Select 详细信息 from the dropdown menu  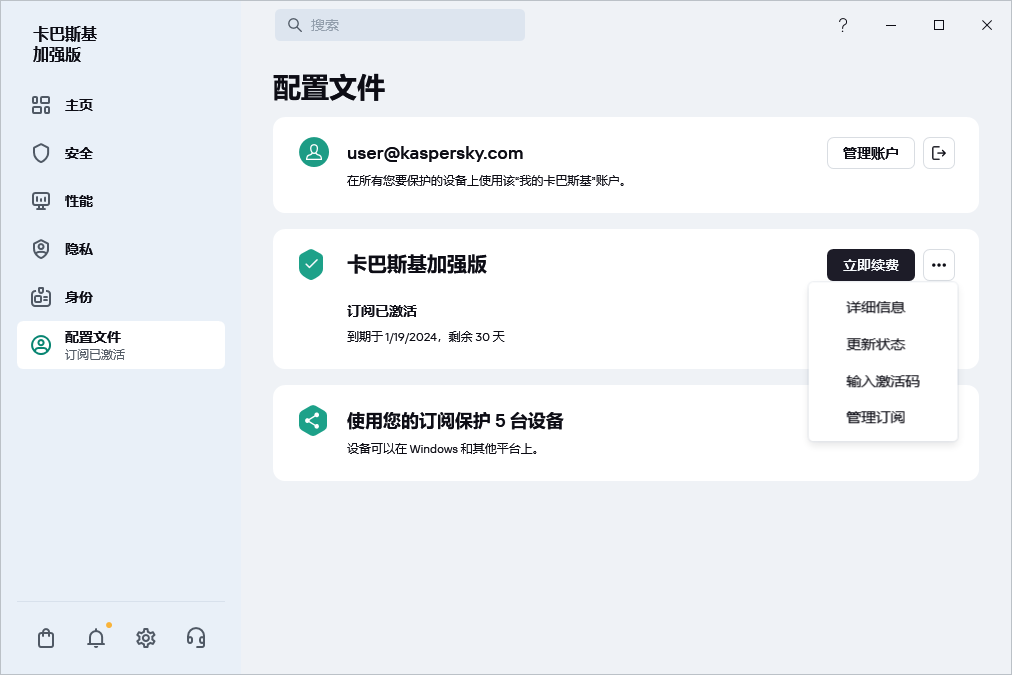[875, 307]
